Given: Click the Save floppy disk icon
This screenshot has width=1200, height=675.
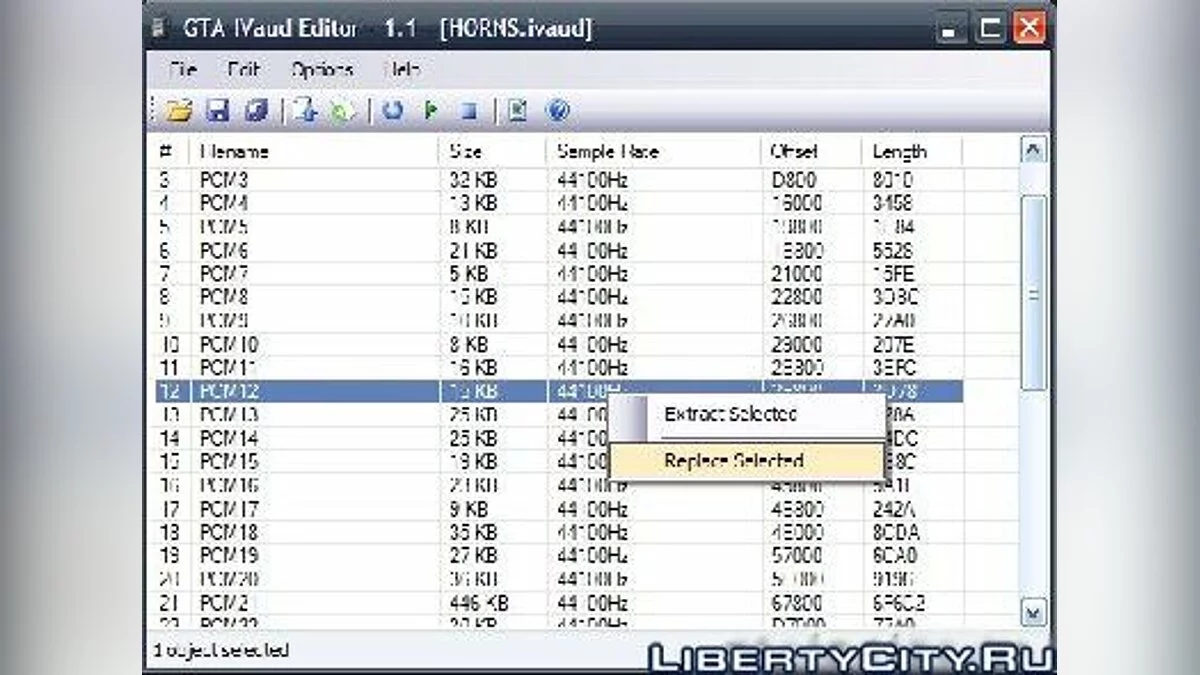Looking at the screenshot, I should [218, 111].
